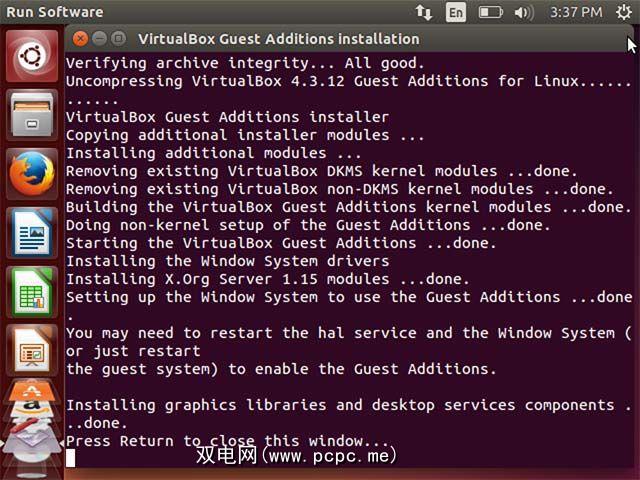Screen dimensions: 640x480
Task: Open Firefox web browser
Action: pyautogui.click(x=32, y=173)
